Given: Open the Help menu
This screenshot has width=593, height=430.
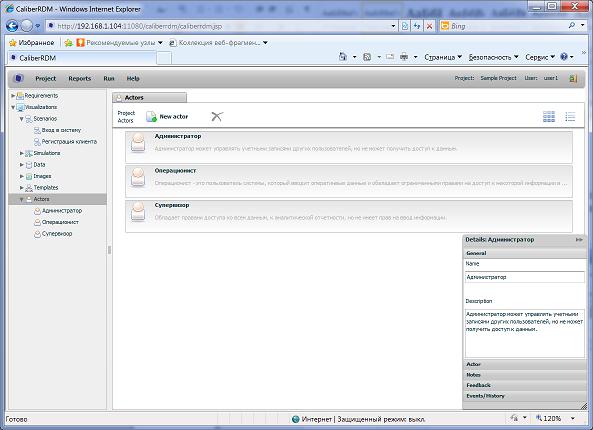Looking at the screenshot, I should coord(133,78).
